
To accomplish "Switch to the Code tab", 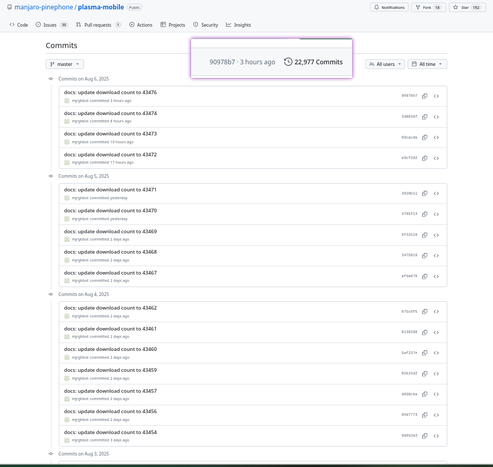I will [x=19, y=25].
